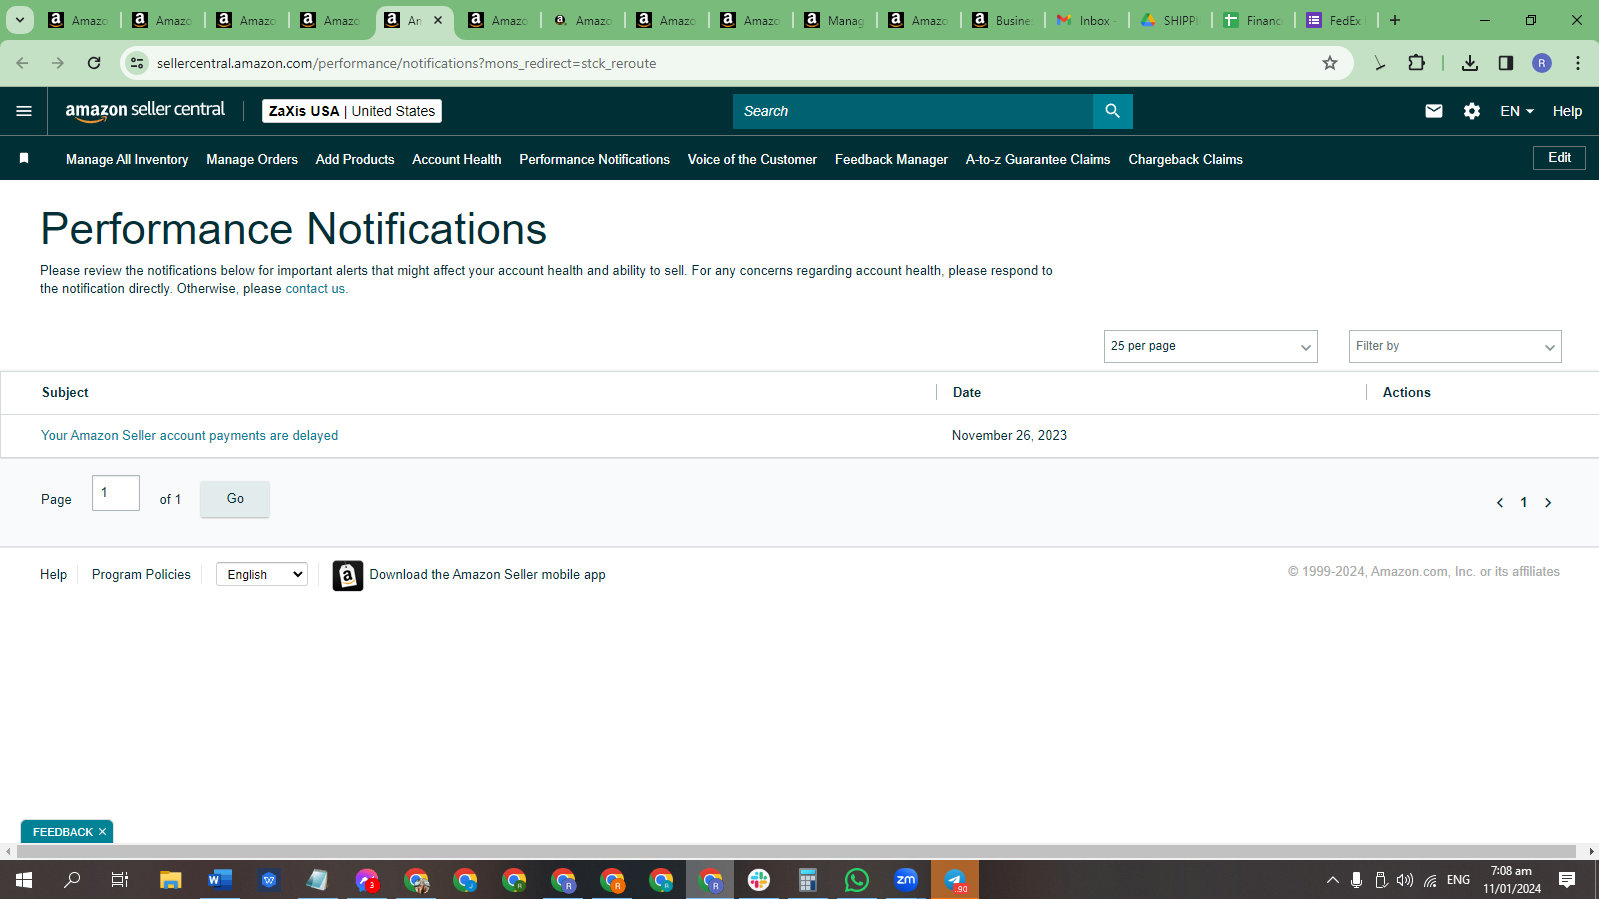Viewport: 1599px width, 899px height.
Task: Switch to the SHIPPI Google Drive tab
Action: tap(1171, 20)
